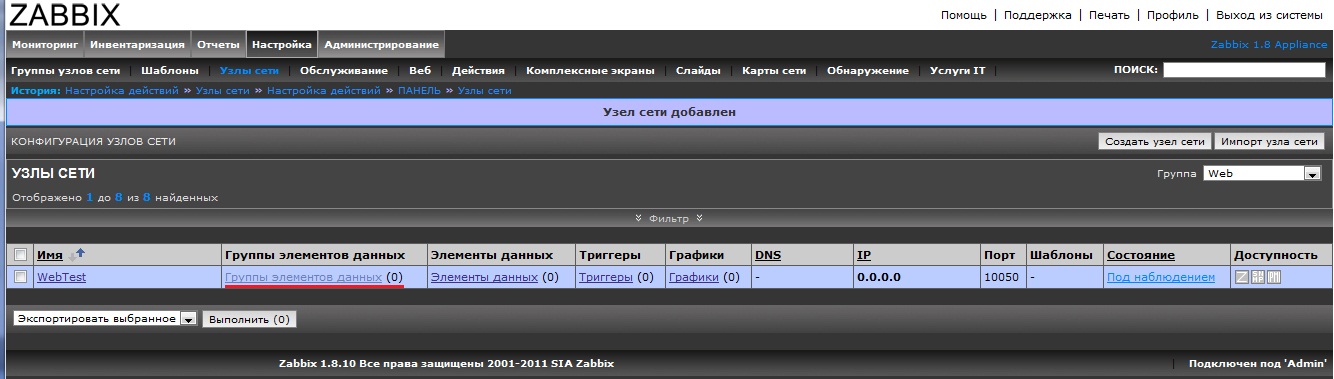
Task: Click the SNMP availability icon
Action: point(1258,277)
